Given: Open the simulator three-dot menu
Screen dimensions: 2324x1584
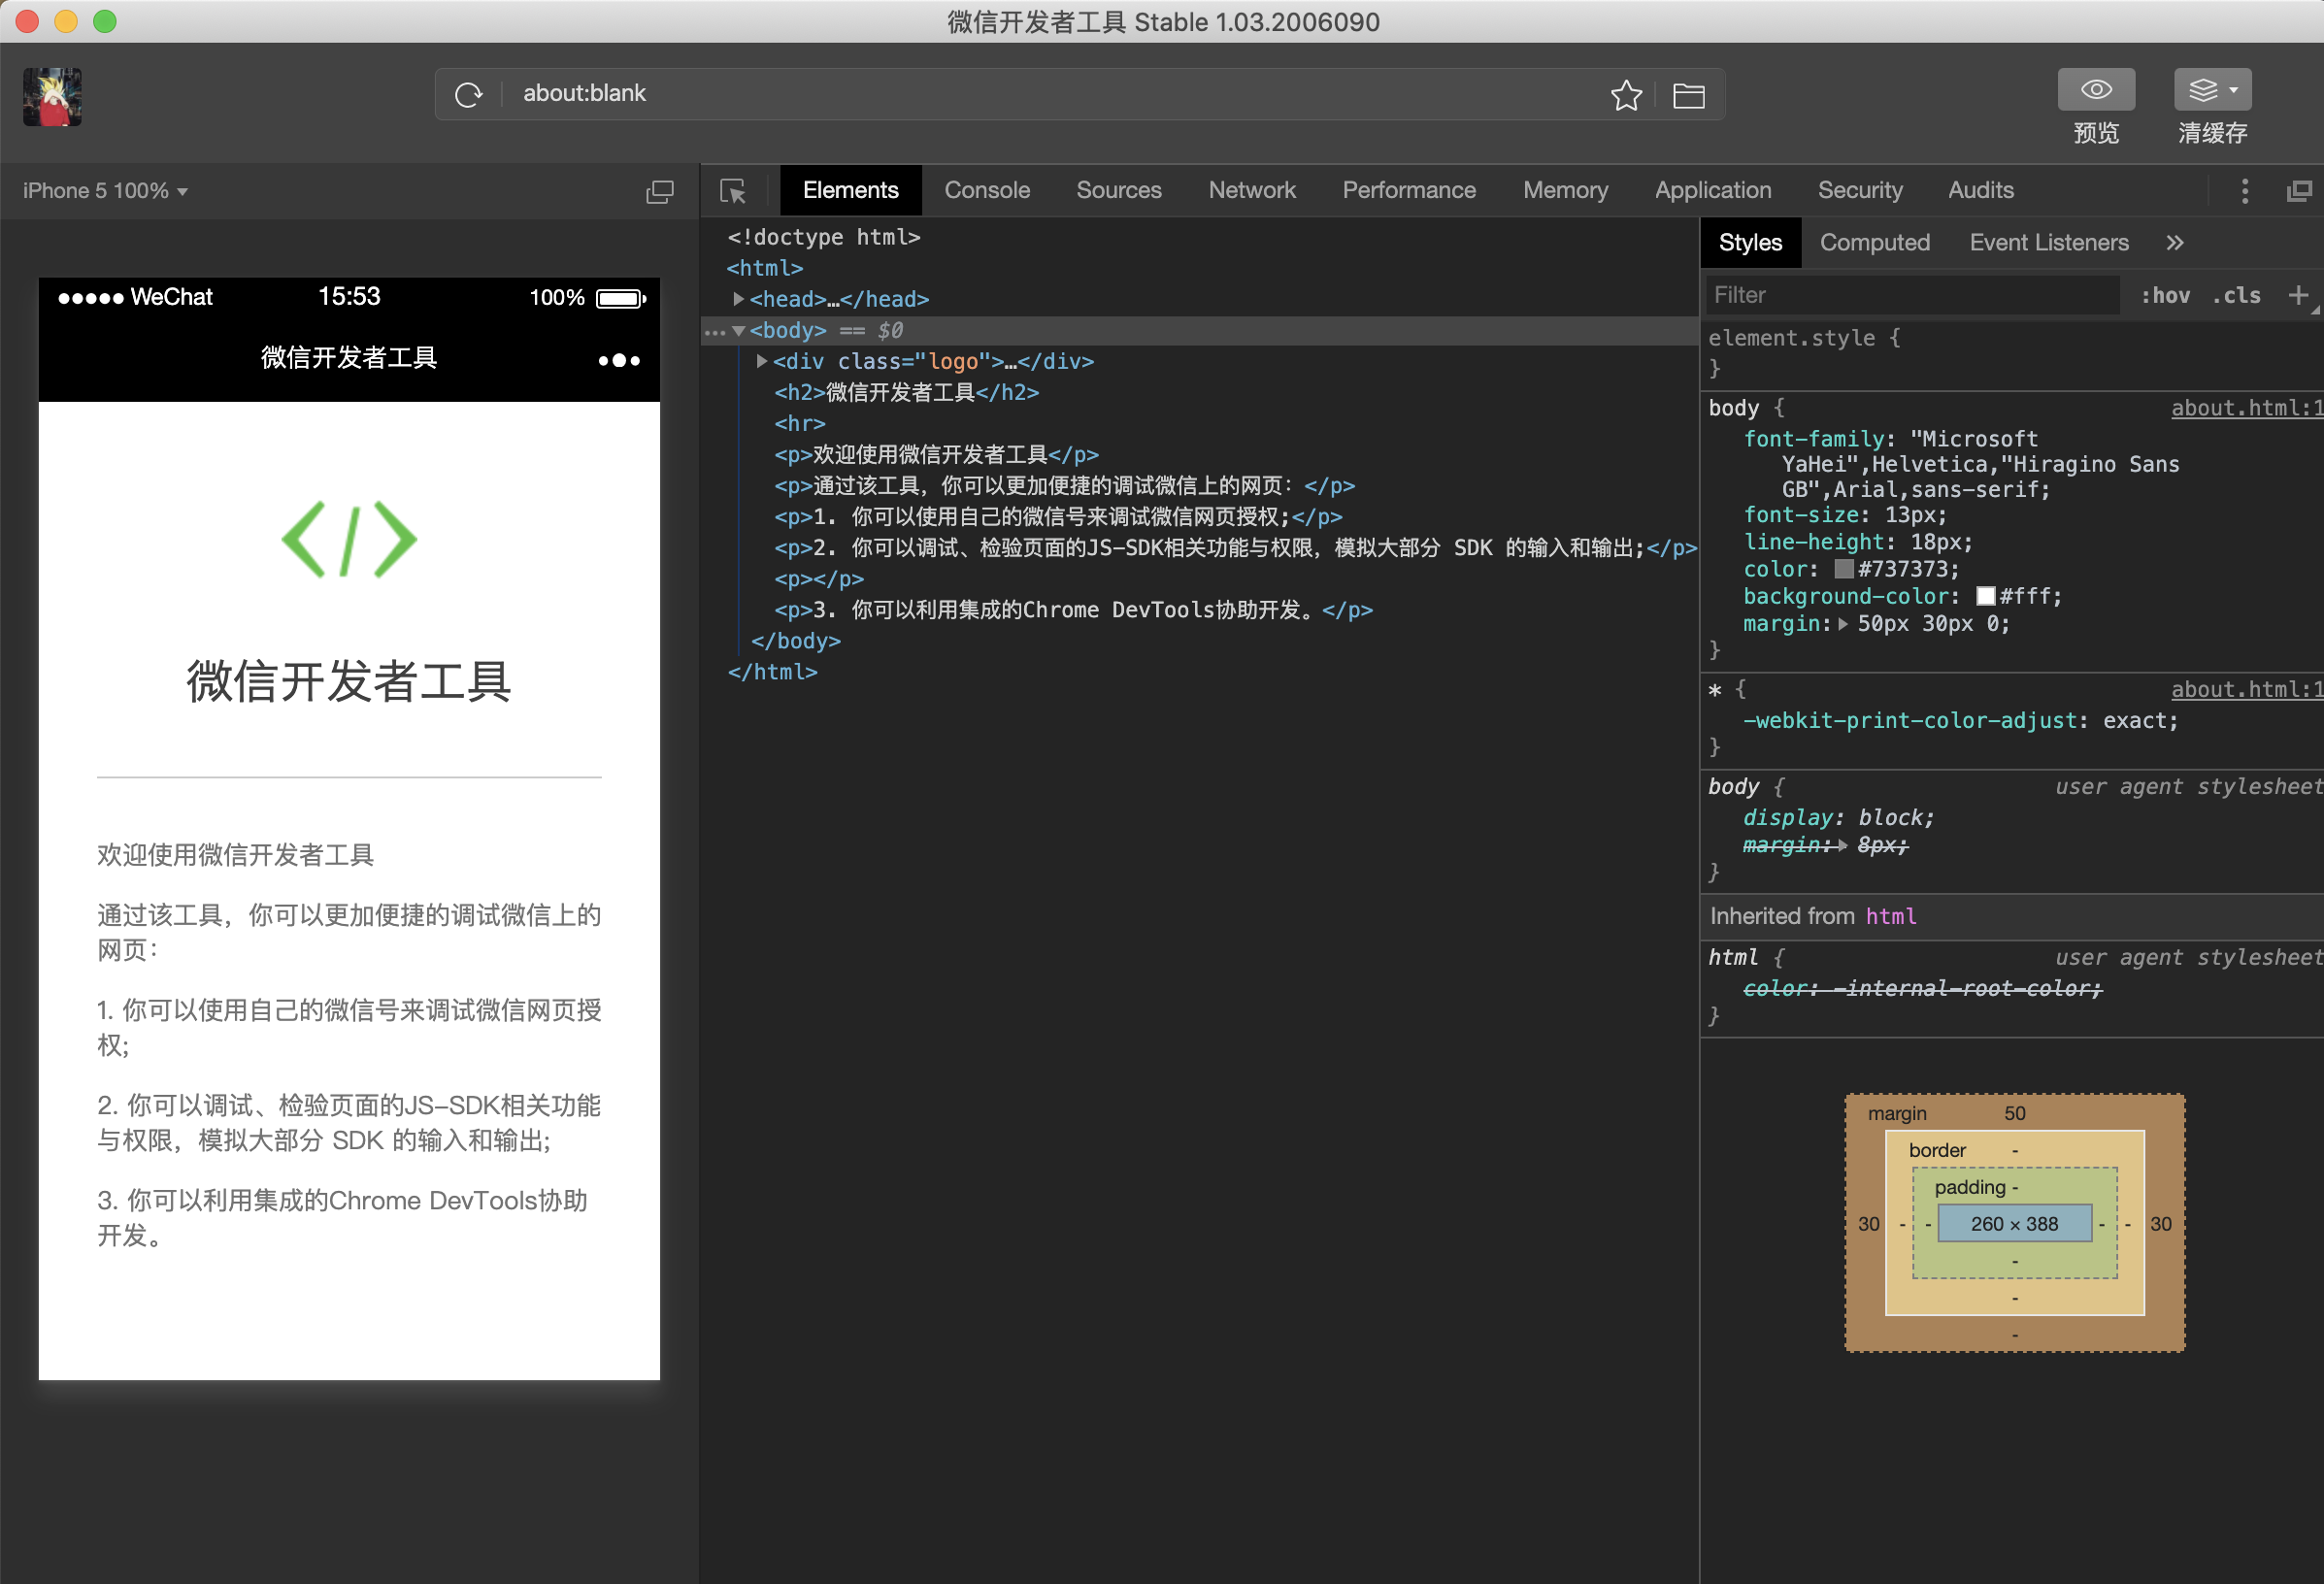Looking at the screenshot, I should click(619, 360).
